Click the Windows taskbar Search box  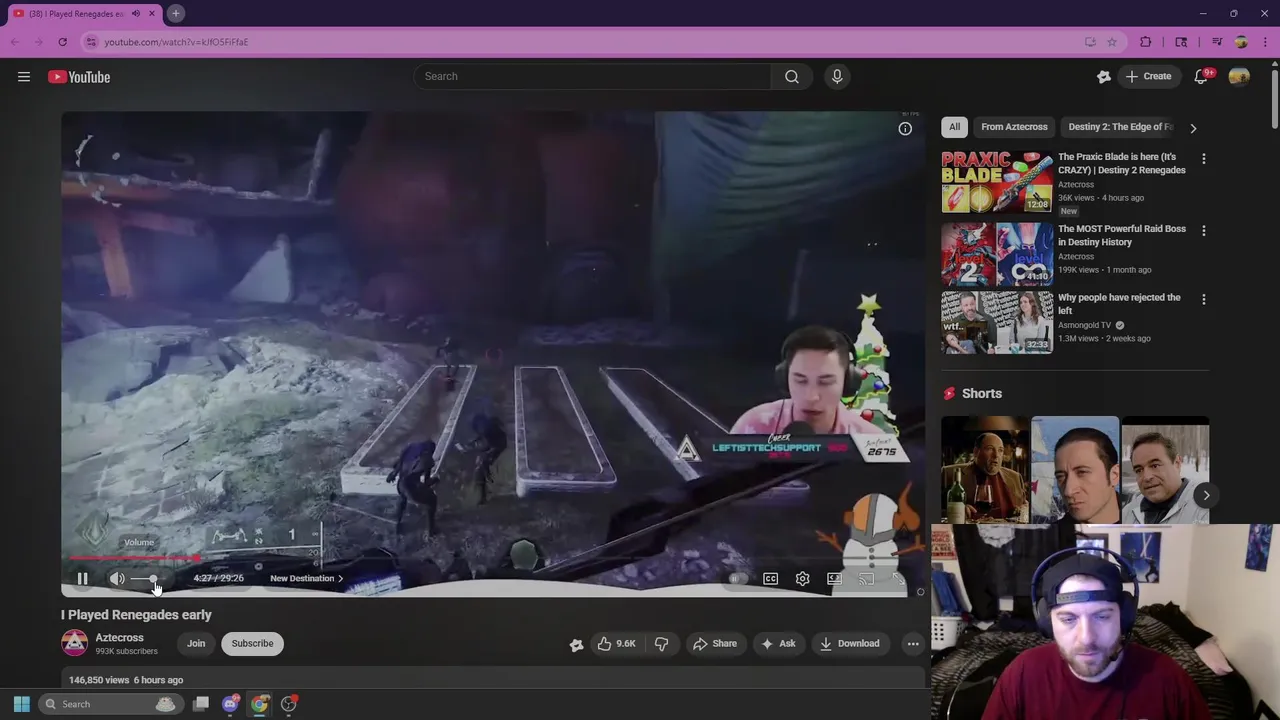(x=109, y=704)
